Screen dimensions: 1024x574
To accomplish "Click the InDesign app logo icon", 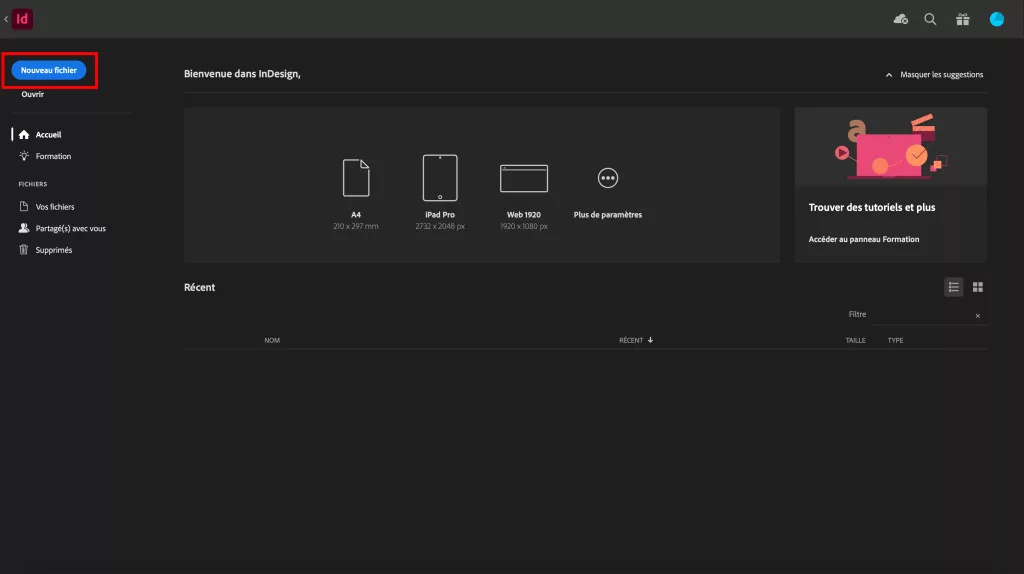I will coord(22,19).
